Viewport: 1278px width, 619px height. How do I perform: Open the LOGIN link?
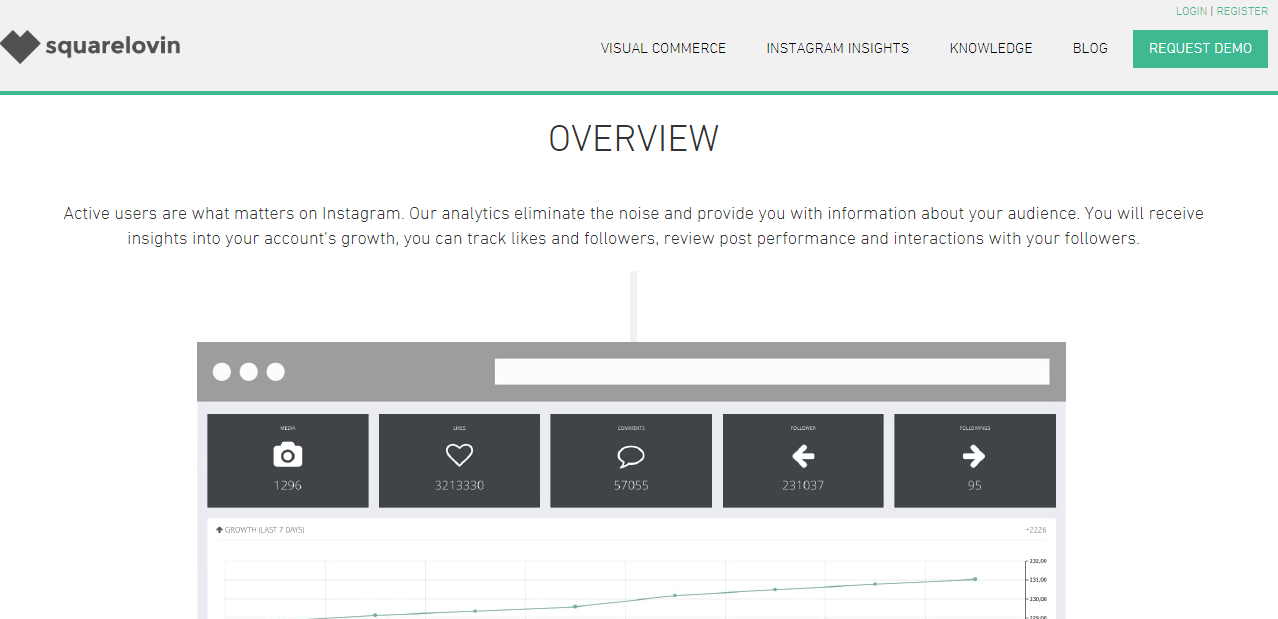(x=1191, y=11)
